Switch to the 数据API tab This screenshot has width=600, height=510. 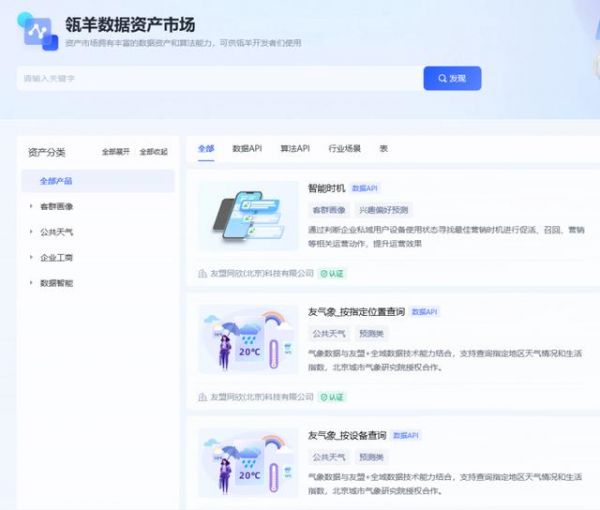(247, 148)
